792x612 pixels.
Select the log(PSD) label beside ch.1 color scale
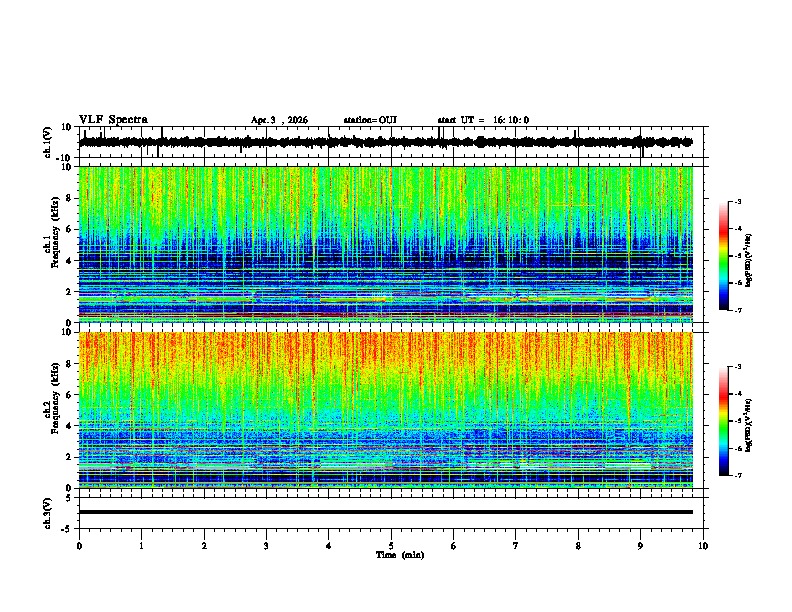pyautogui.click(x=749, y=260)
